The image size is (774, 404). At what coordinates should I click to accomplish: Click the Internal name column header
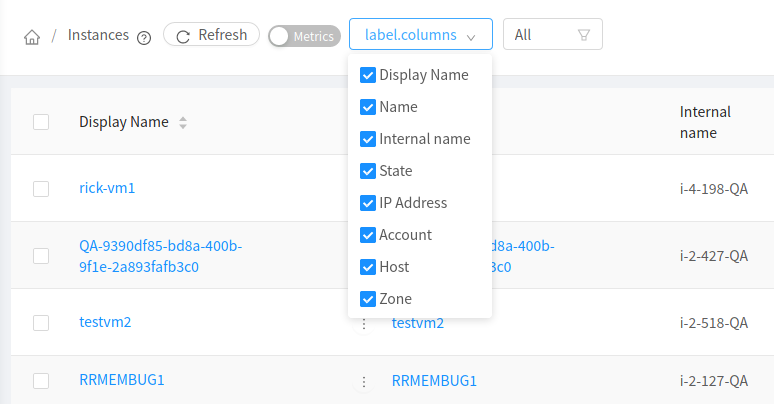[x=705, y=122]
